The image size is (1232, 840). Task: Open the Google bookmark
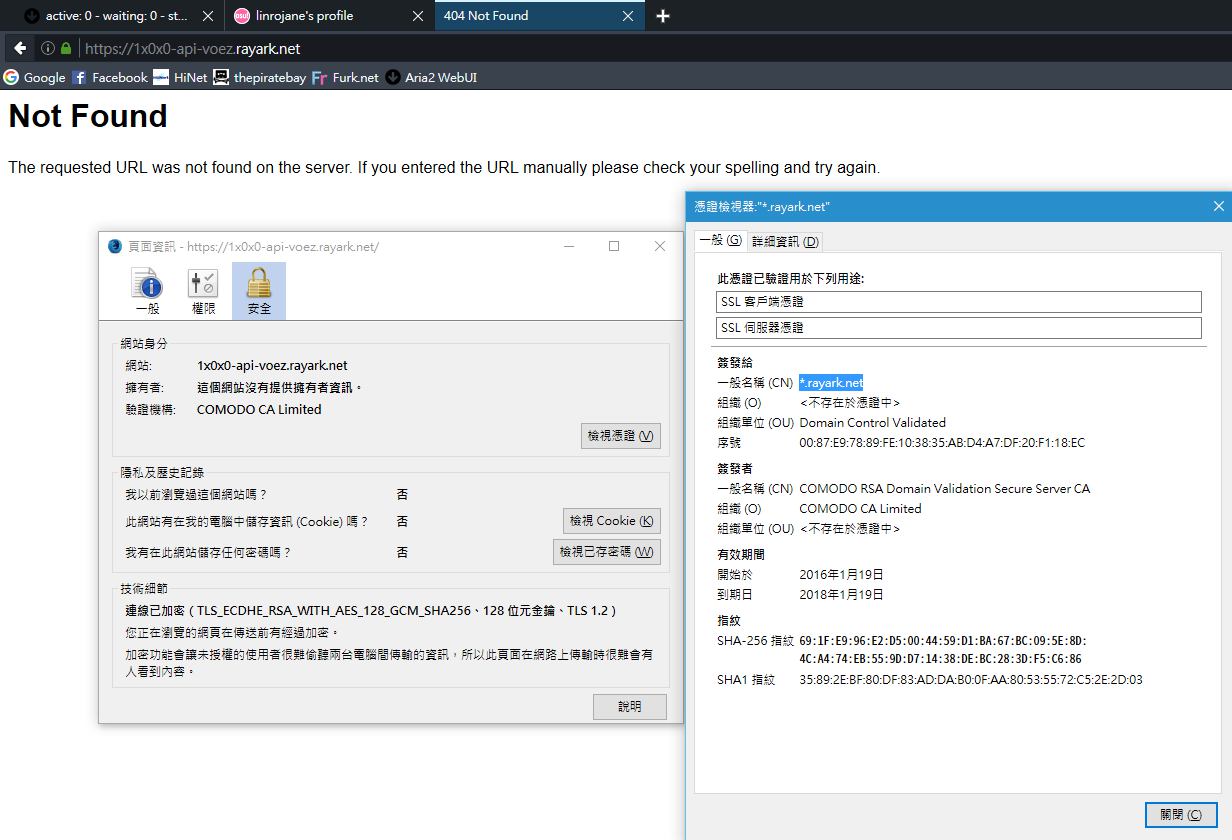pos(35,77)
